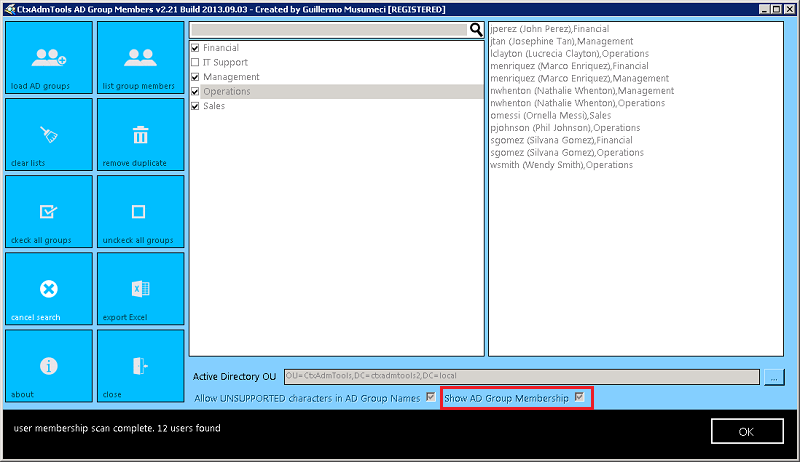Uncheck the Operations group checkbox
The width and height of the screenshot is (800, 462).
195,92
